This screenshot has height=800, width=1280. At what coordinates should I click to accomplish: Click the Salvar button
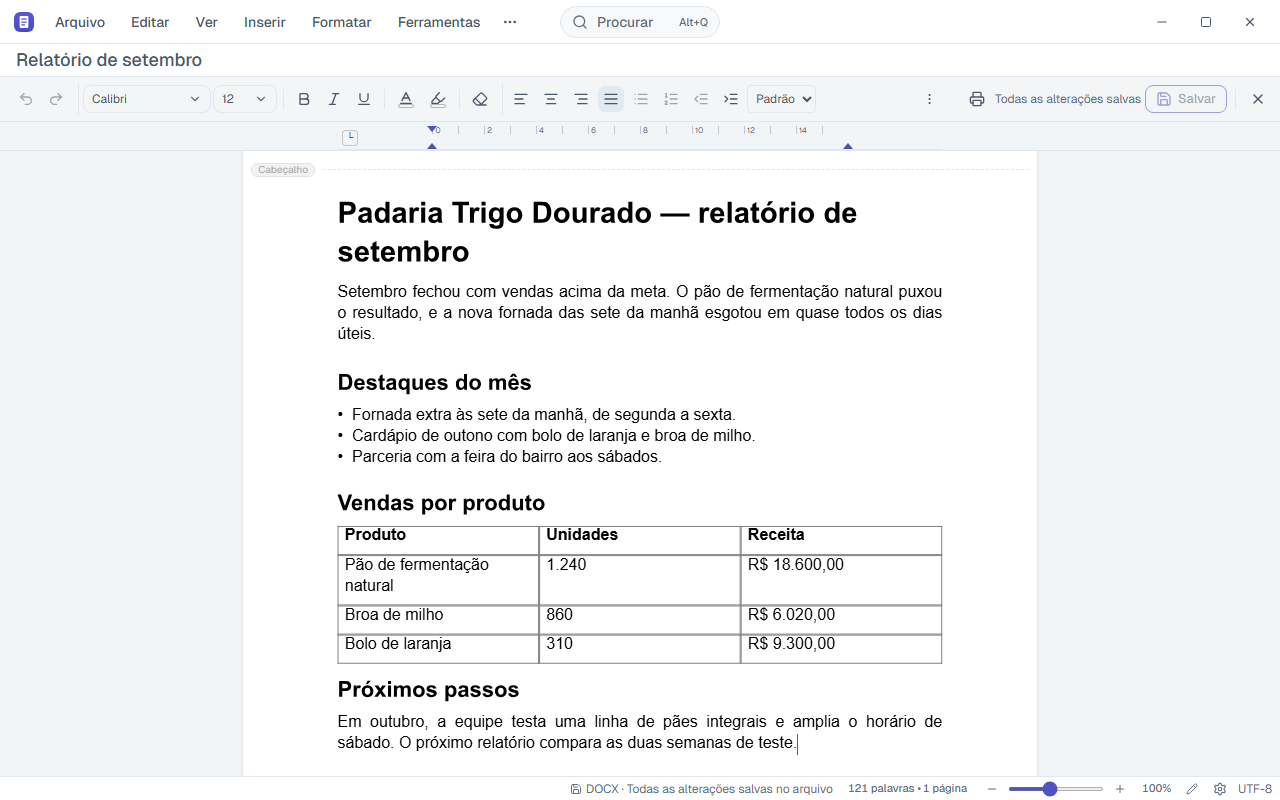1186,99
